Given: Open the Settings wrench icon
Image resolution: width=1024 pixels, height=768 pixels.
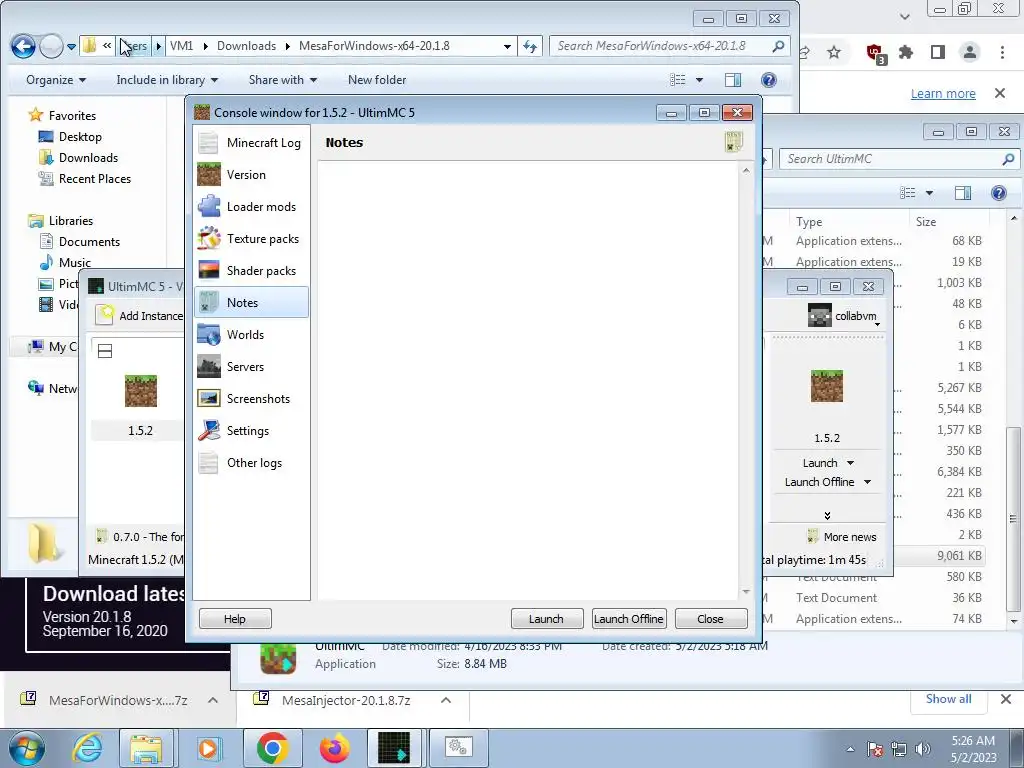Looking at the screenshot, I should 208,430.
